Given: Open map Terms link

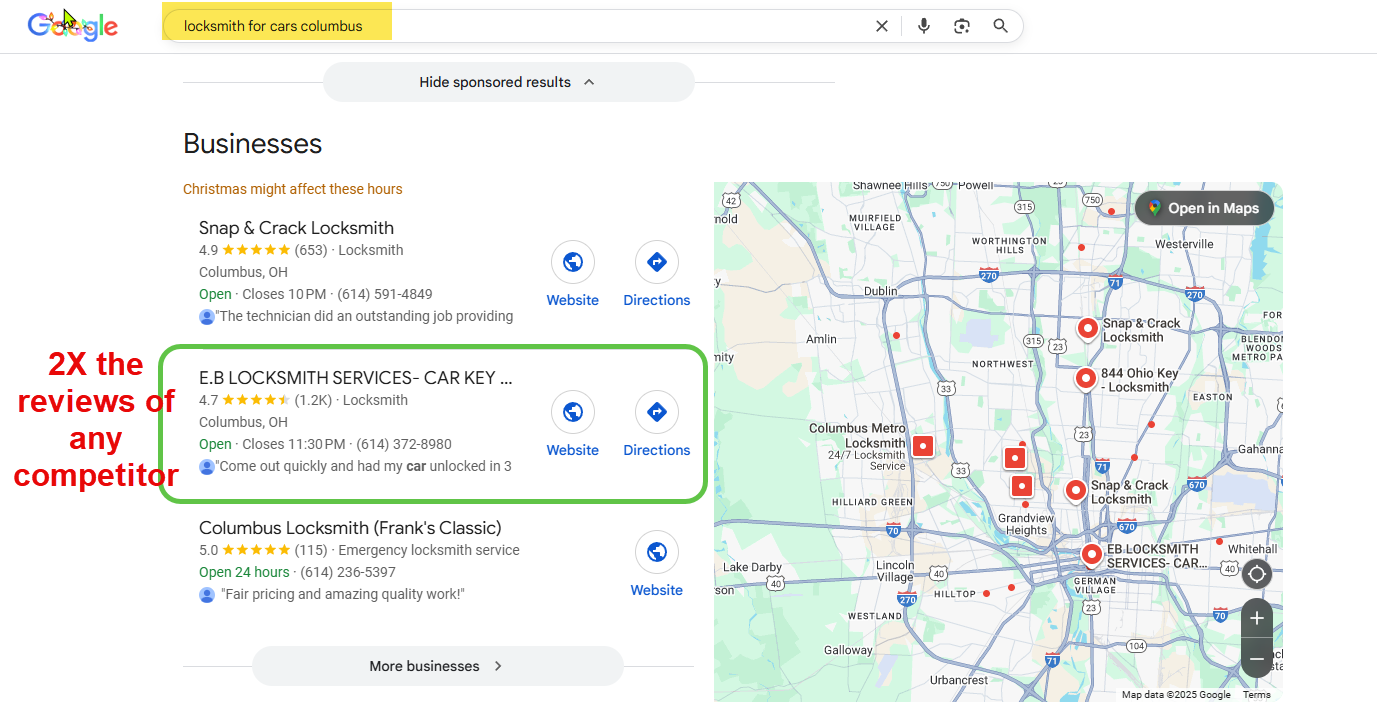Looking at the screenshot, I should (1256, 695).
